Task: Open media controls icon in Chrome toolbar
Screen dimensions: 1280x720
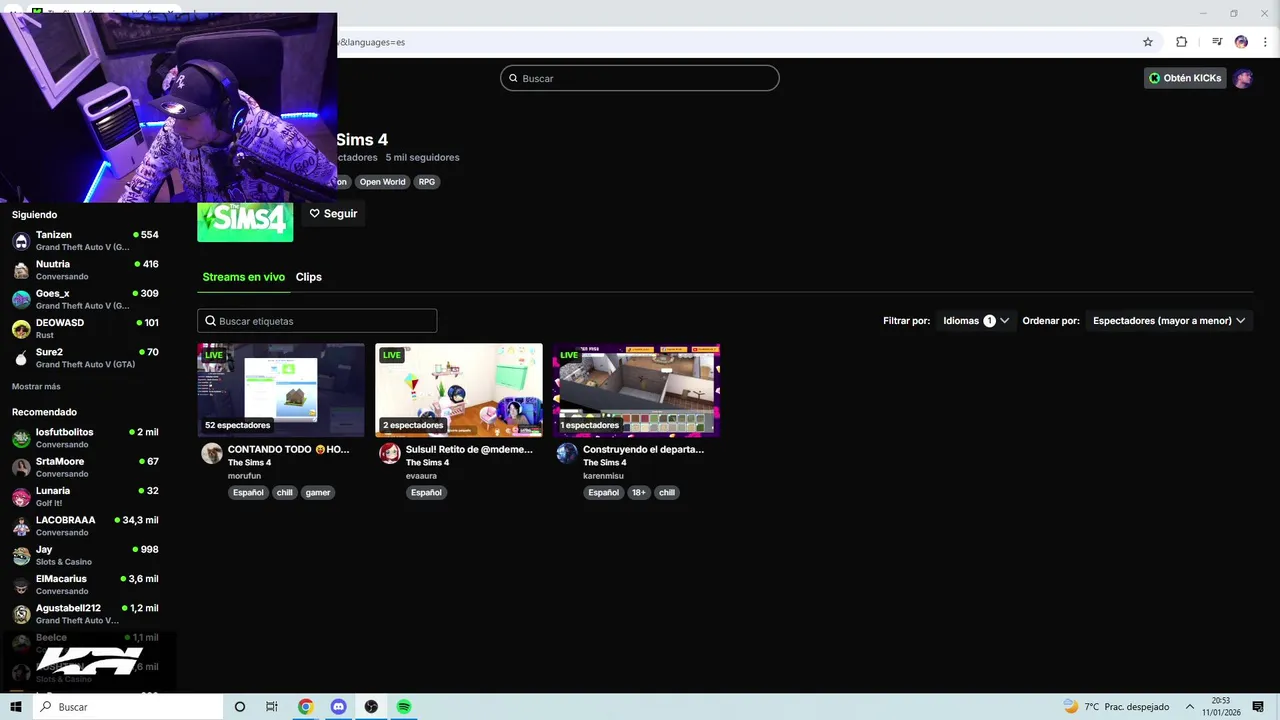Action: (1217, 42)
